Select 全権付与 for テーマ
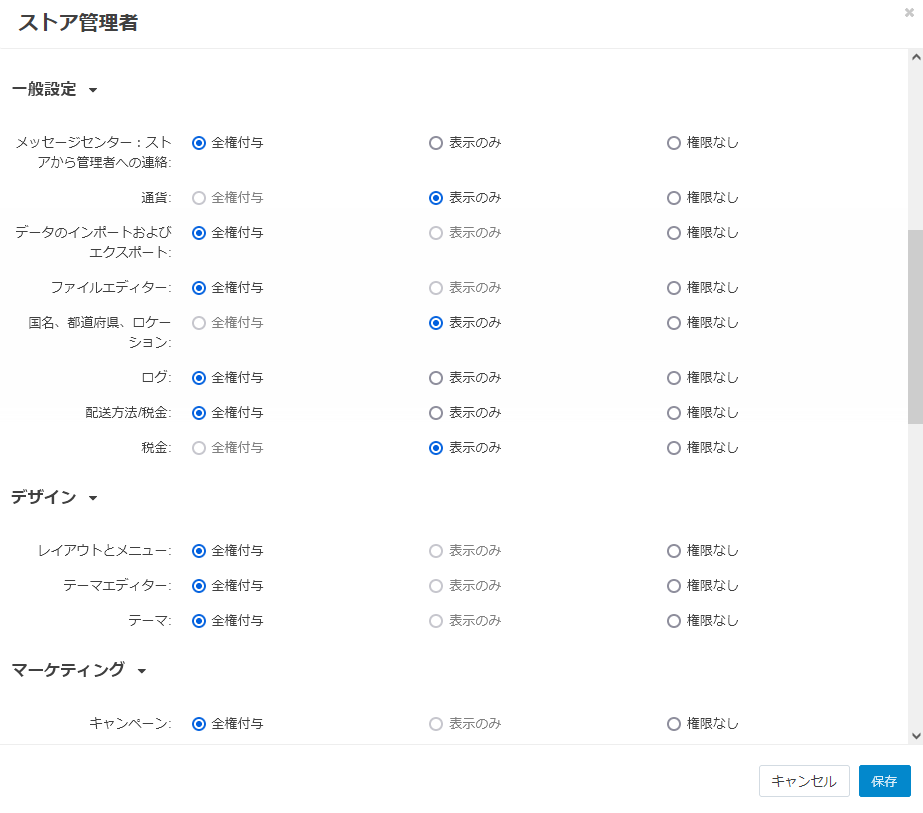Image resolution: width=923 pixels, height=813 pixels. click(x=199, y=621)
